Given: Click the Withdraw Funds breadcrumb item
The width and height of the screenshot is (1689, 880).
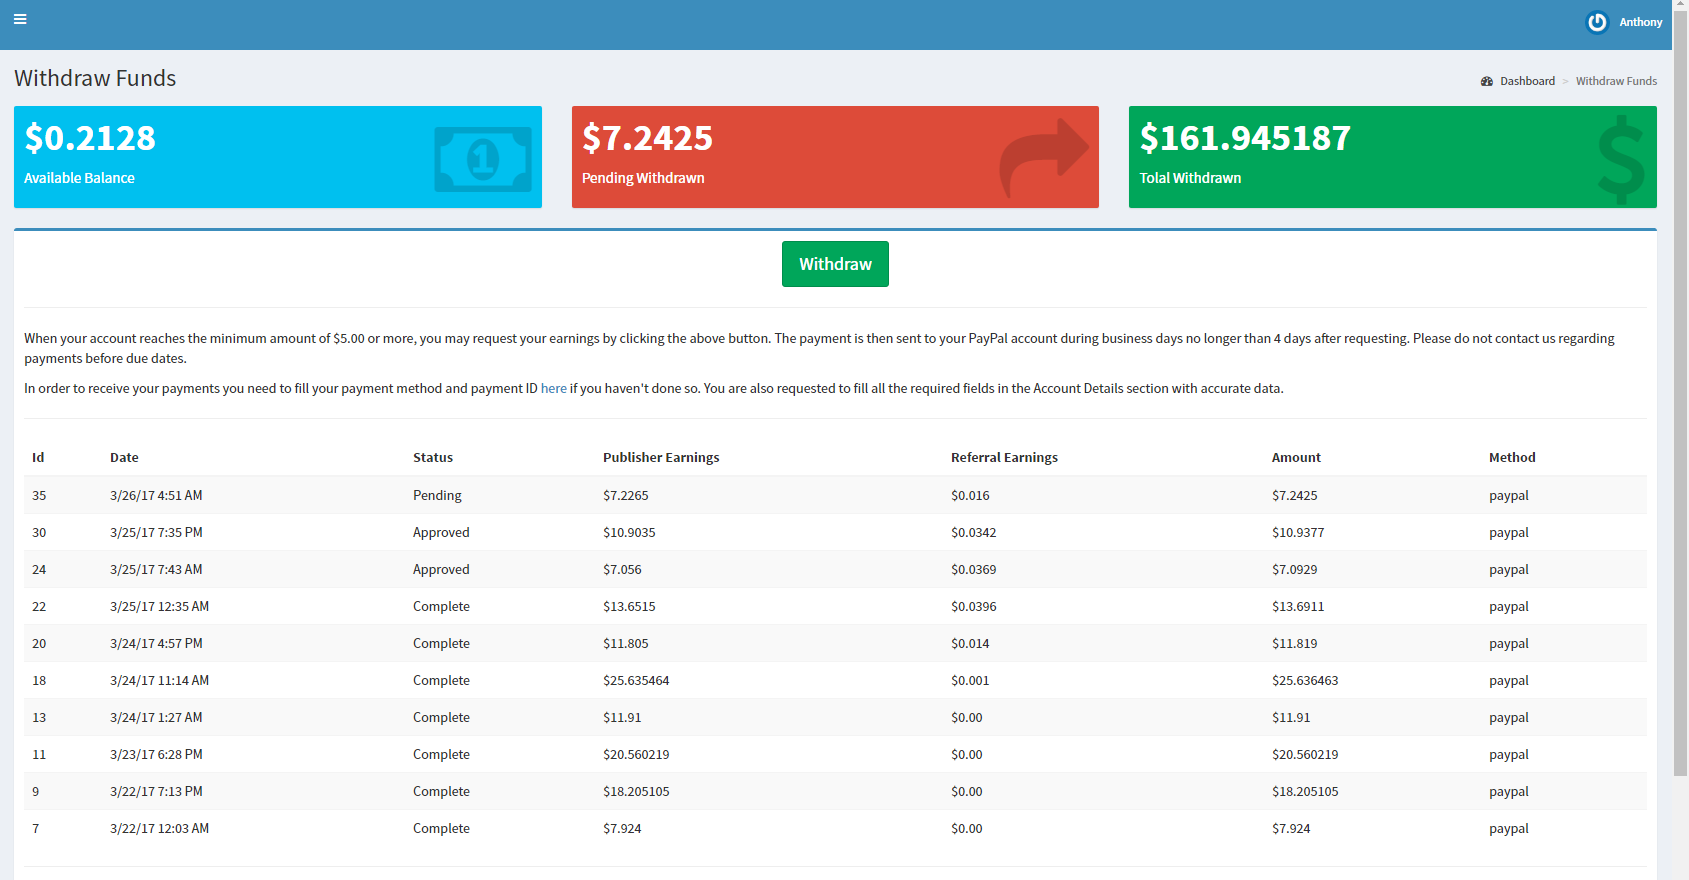Looking at the screenshot, I should pos(1616,82).
